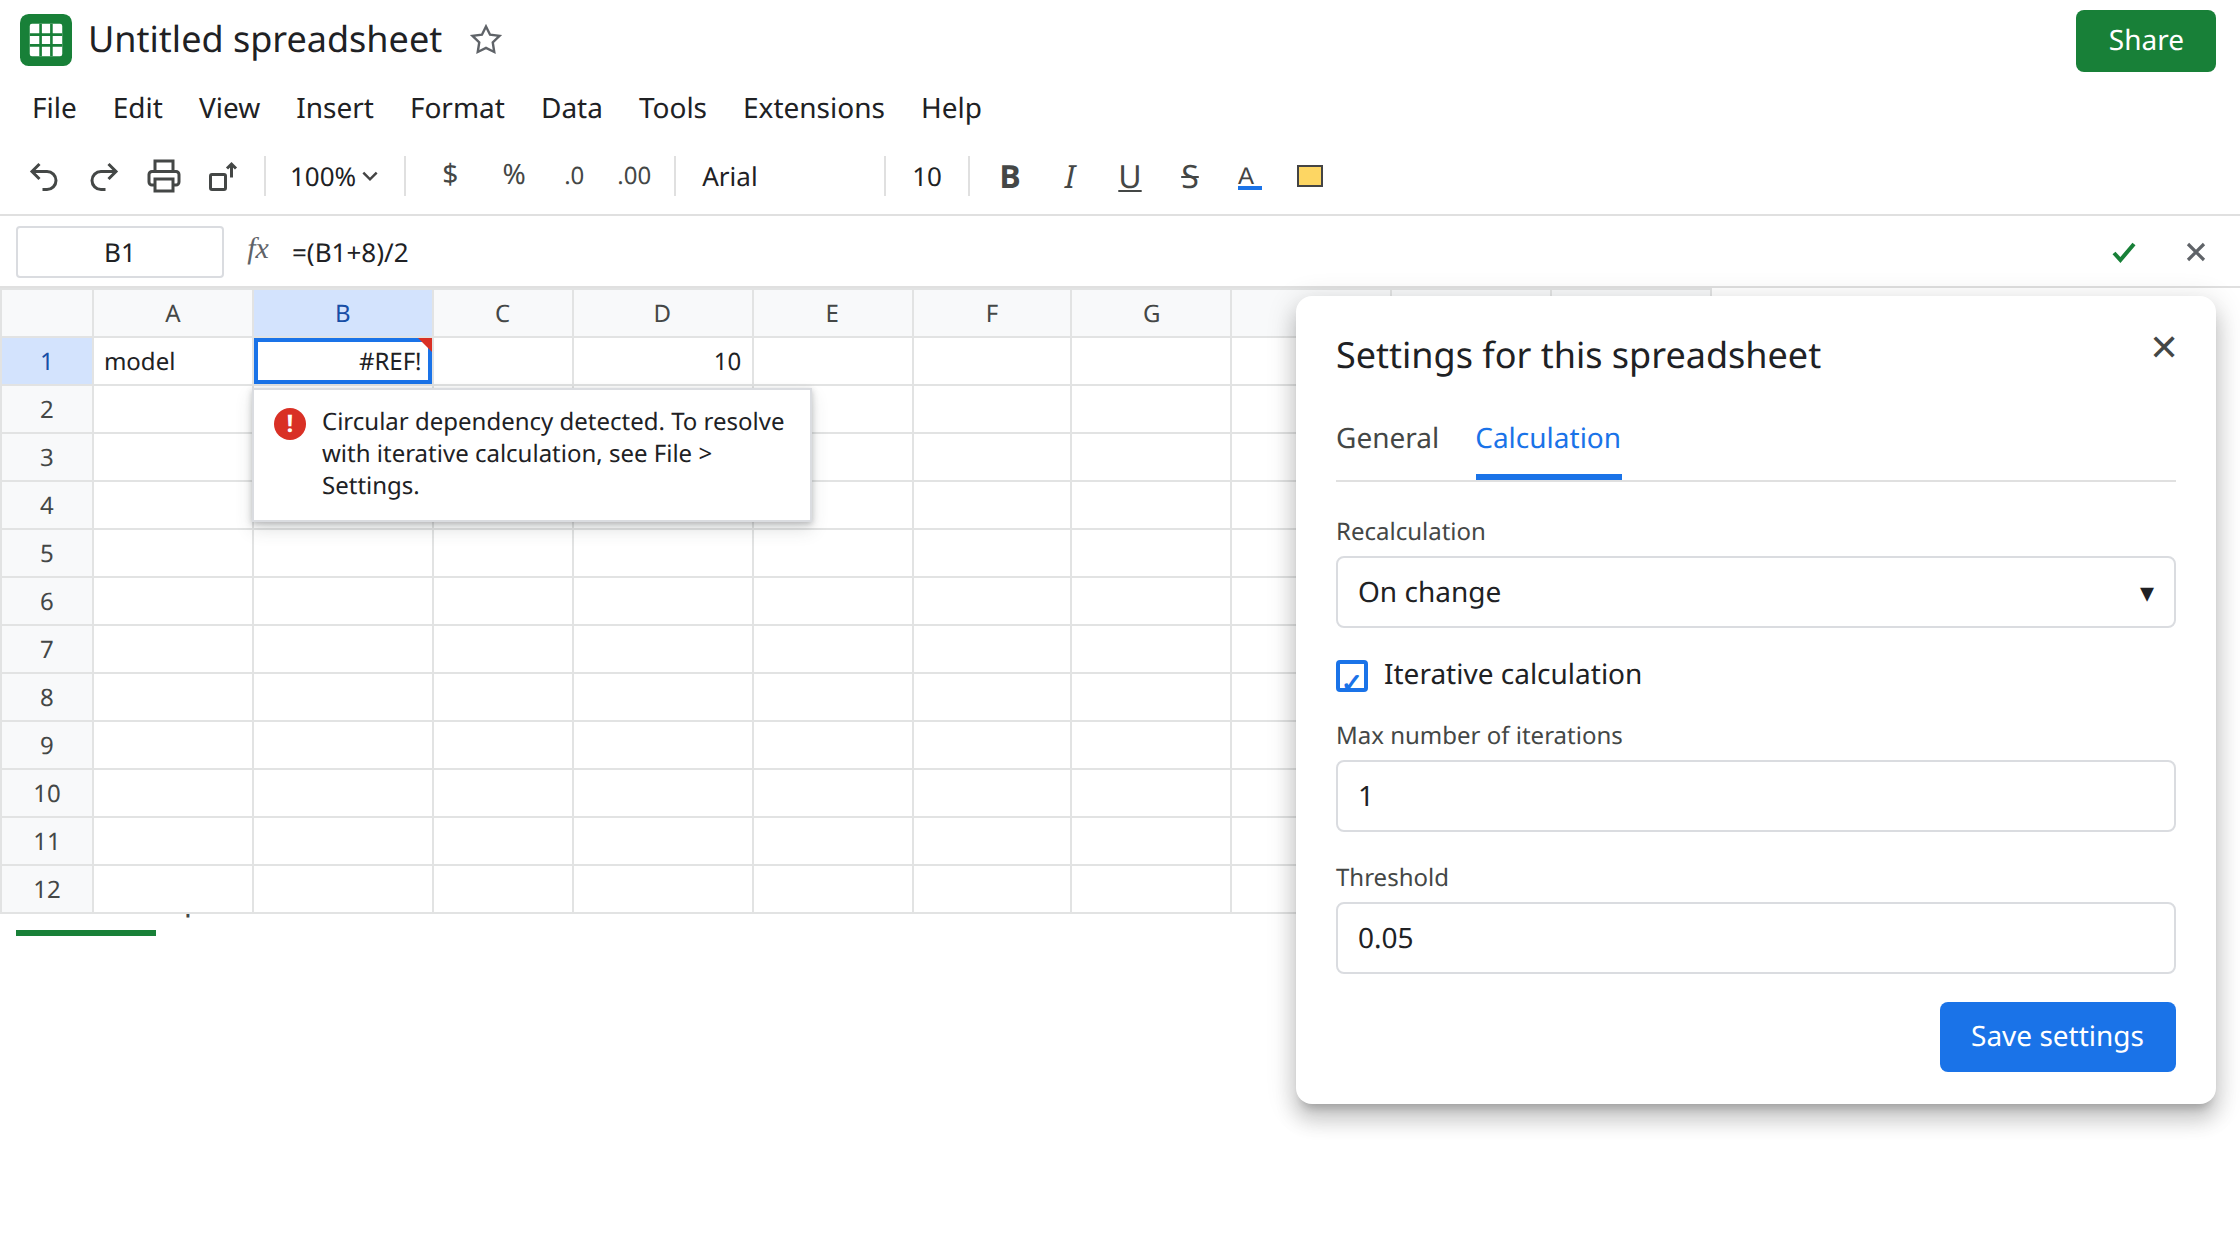Click the green Share button
The width and height of the screenshot is (2240, 1240).
pyautogui.click(x=2145, y=41)
